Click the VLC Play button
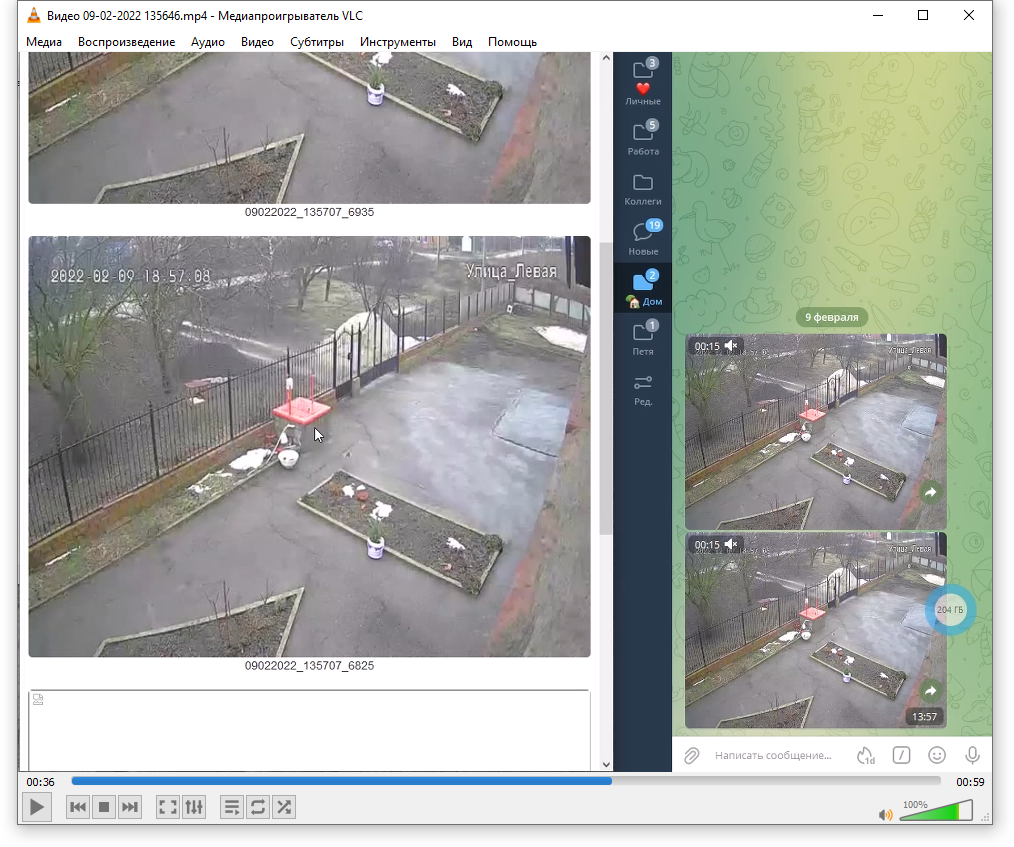1014x847 pixels. click(x=37, y=807)
